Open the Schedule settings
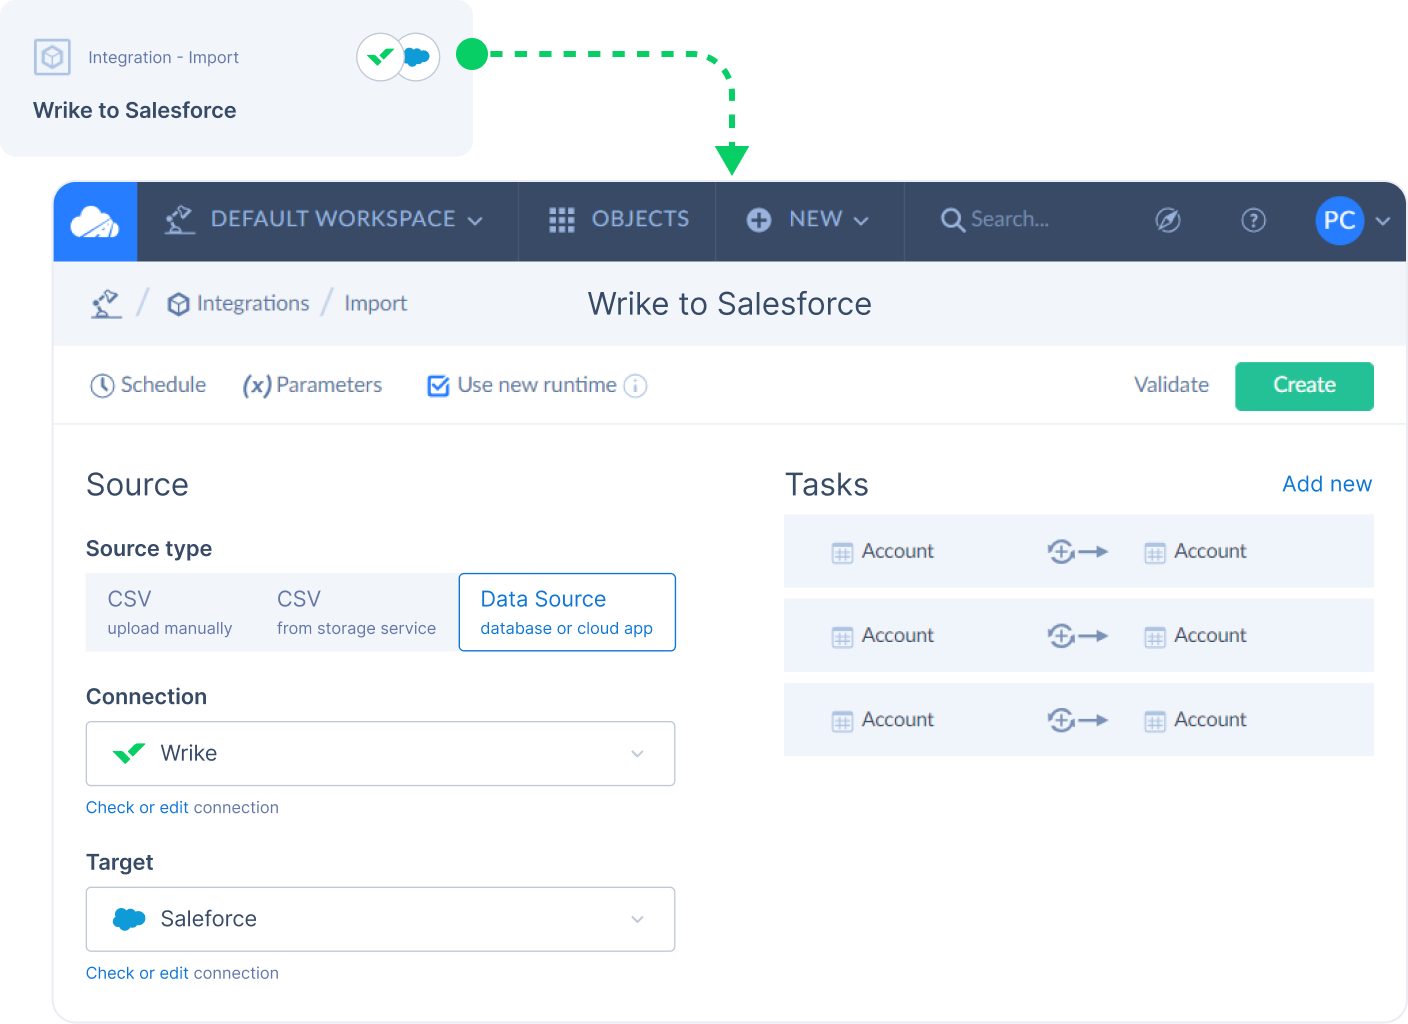1408x1024 pixels. click(x=148, y=386)
